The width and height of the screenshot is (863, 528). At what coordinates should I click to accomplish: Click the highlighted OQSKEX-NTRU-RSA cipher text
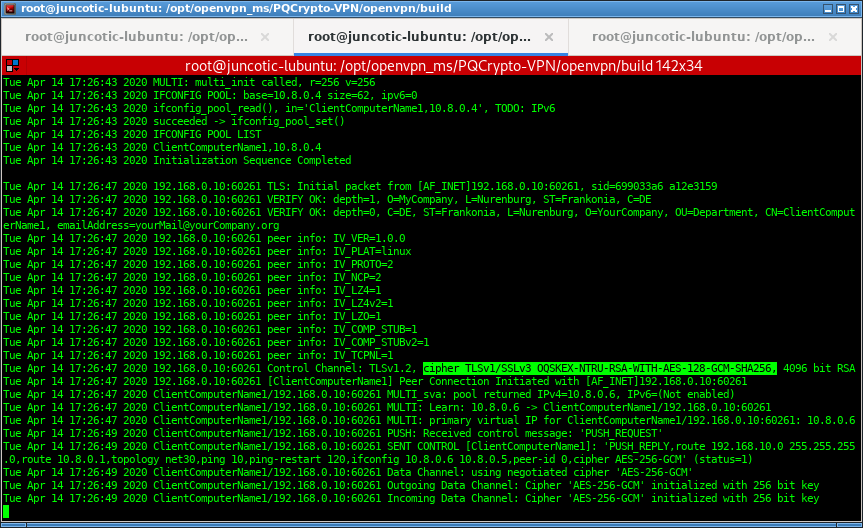coord(600,368)
